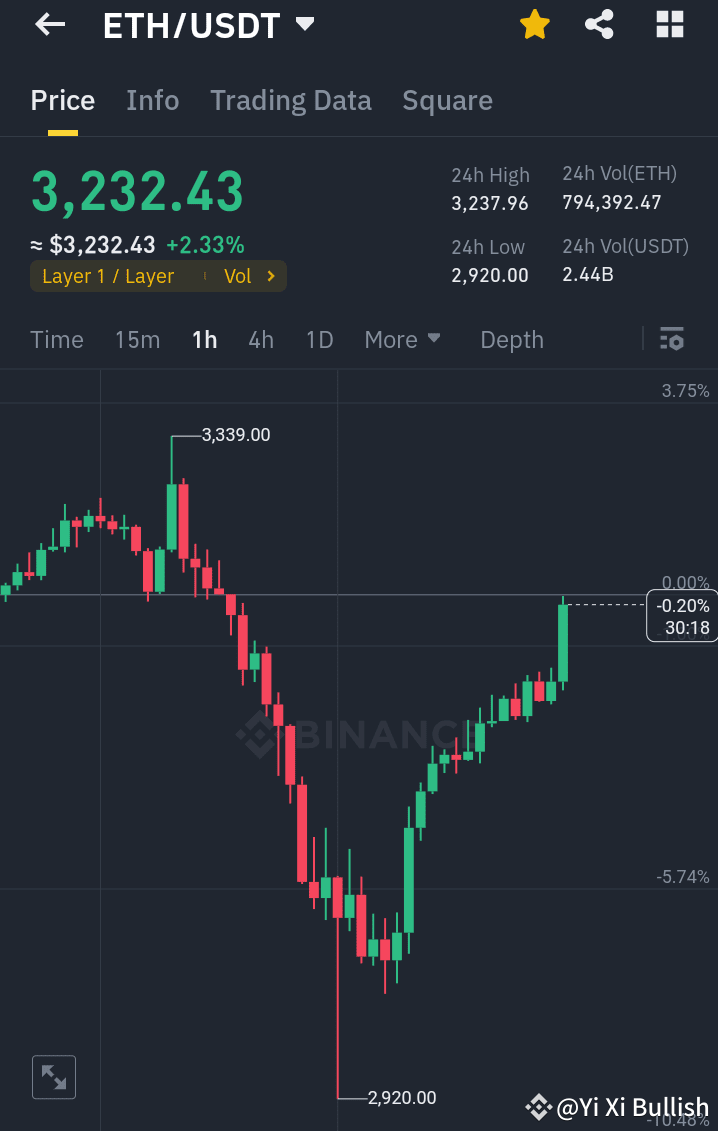The width and height of the screenshot is (718, 1131).
Task: Open the Info section
Action: (152, 100)
